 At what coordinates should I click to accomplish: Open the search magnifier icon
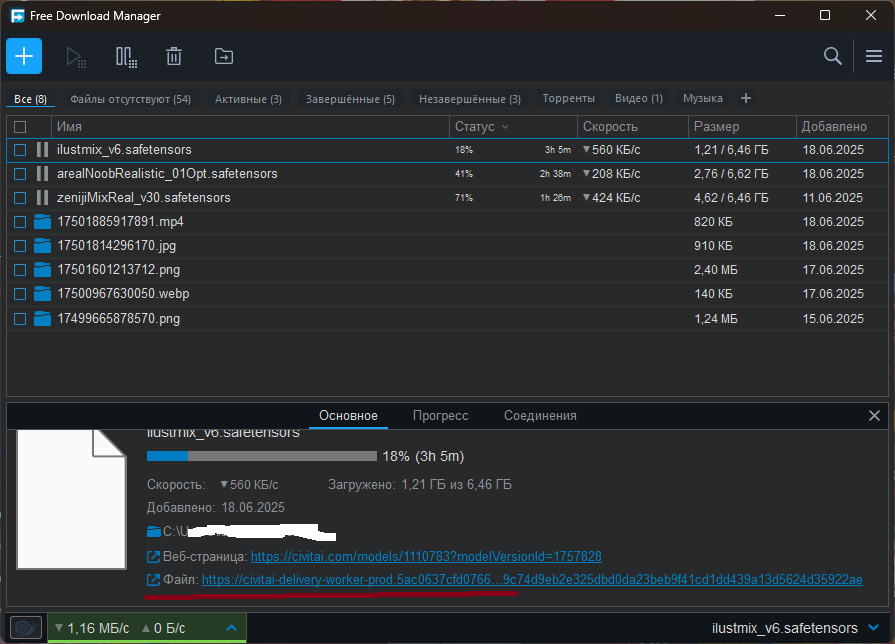click(833, 56)
